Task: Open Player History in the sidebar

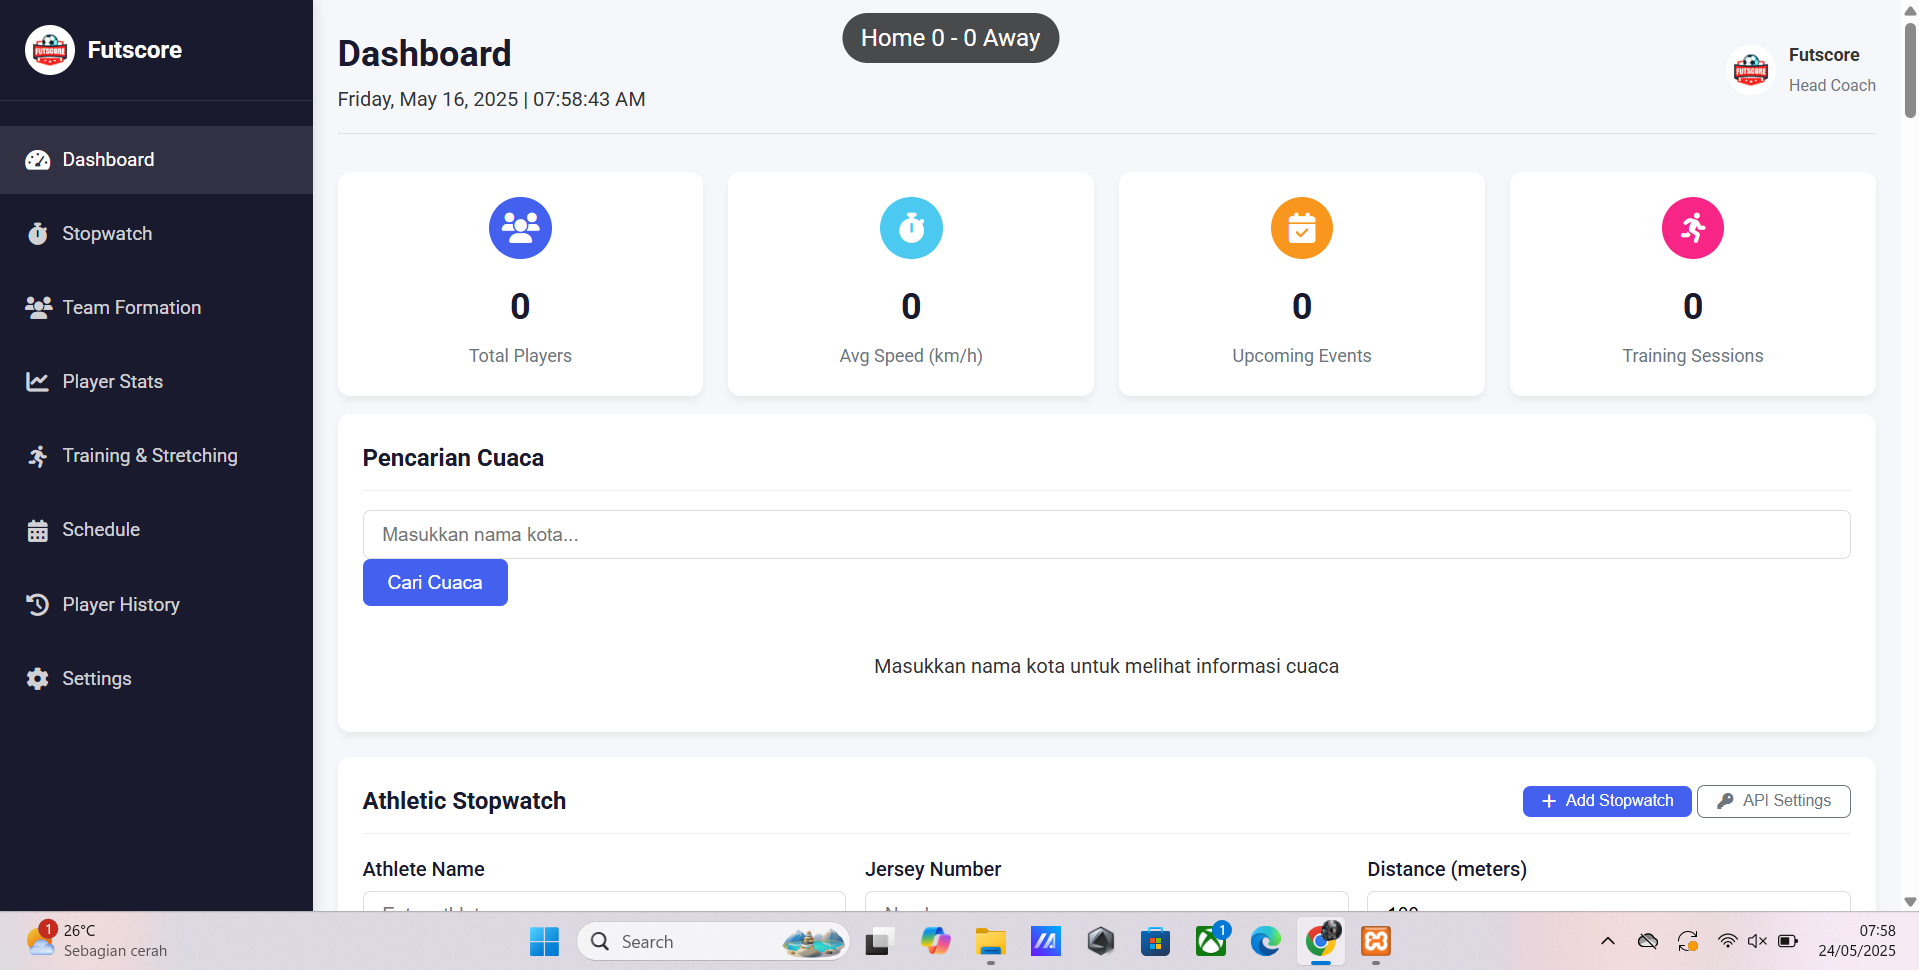Action: coord(156,605)
